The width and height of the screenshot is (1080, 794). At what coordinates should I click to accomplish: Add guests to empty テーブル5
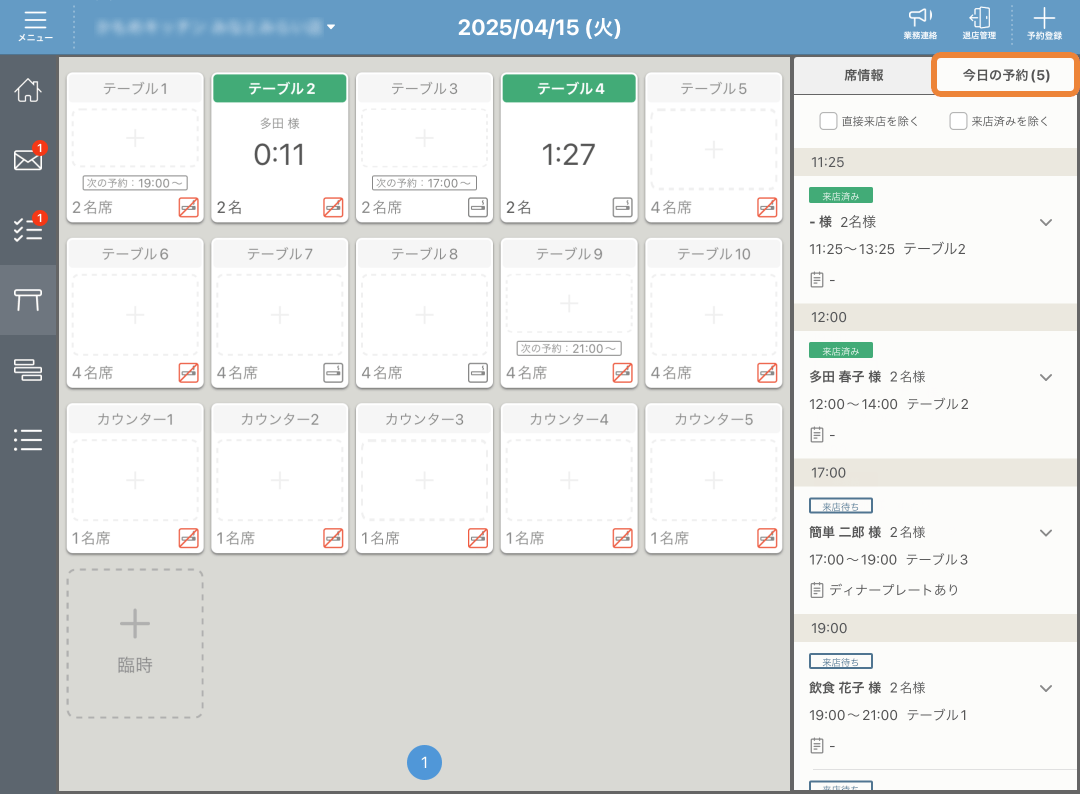pos(714,149)
